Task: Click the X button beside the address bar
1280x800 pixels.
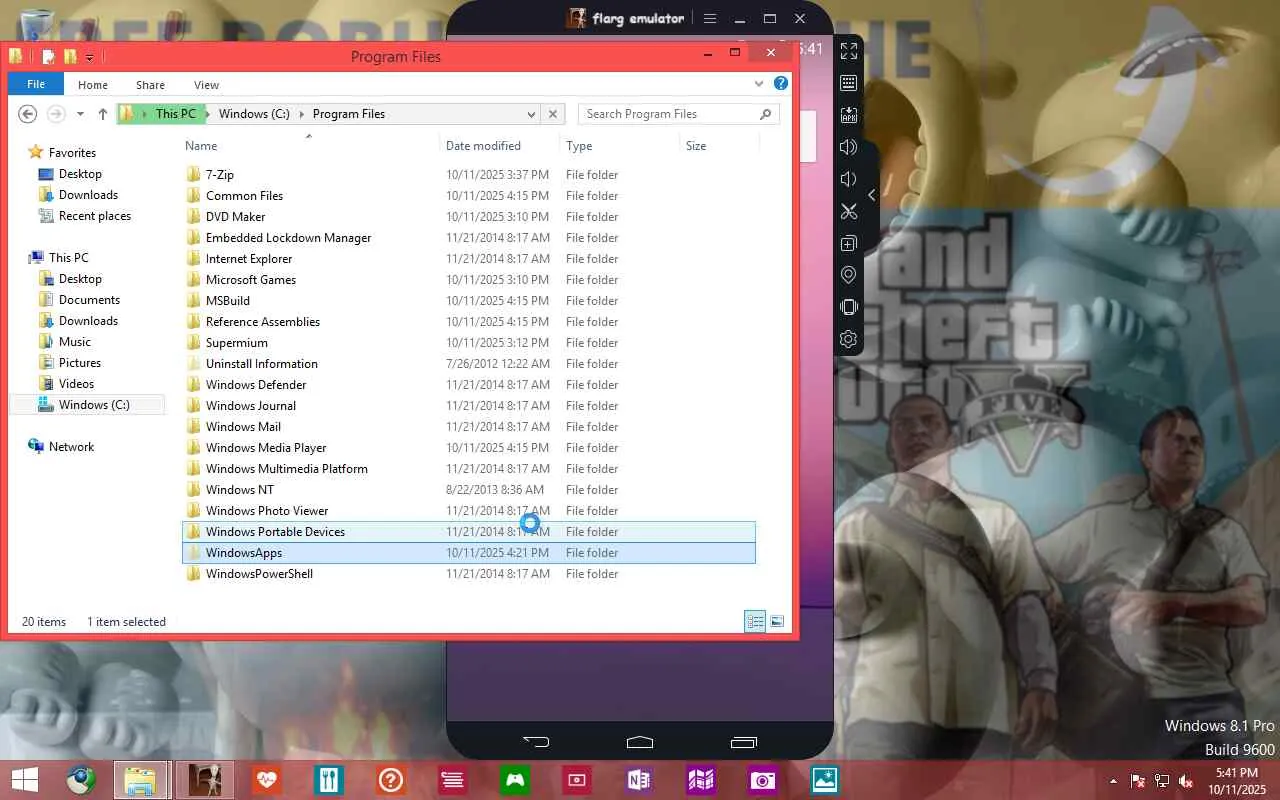Action: [x=553, y=114]
